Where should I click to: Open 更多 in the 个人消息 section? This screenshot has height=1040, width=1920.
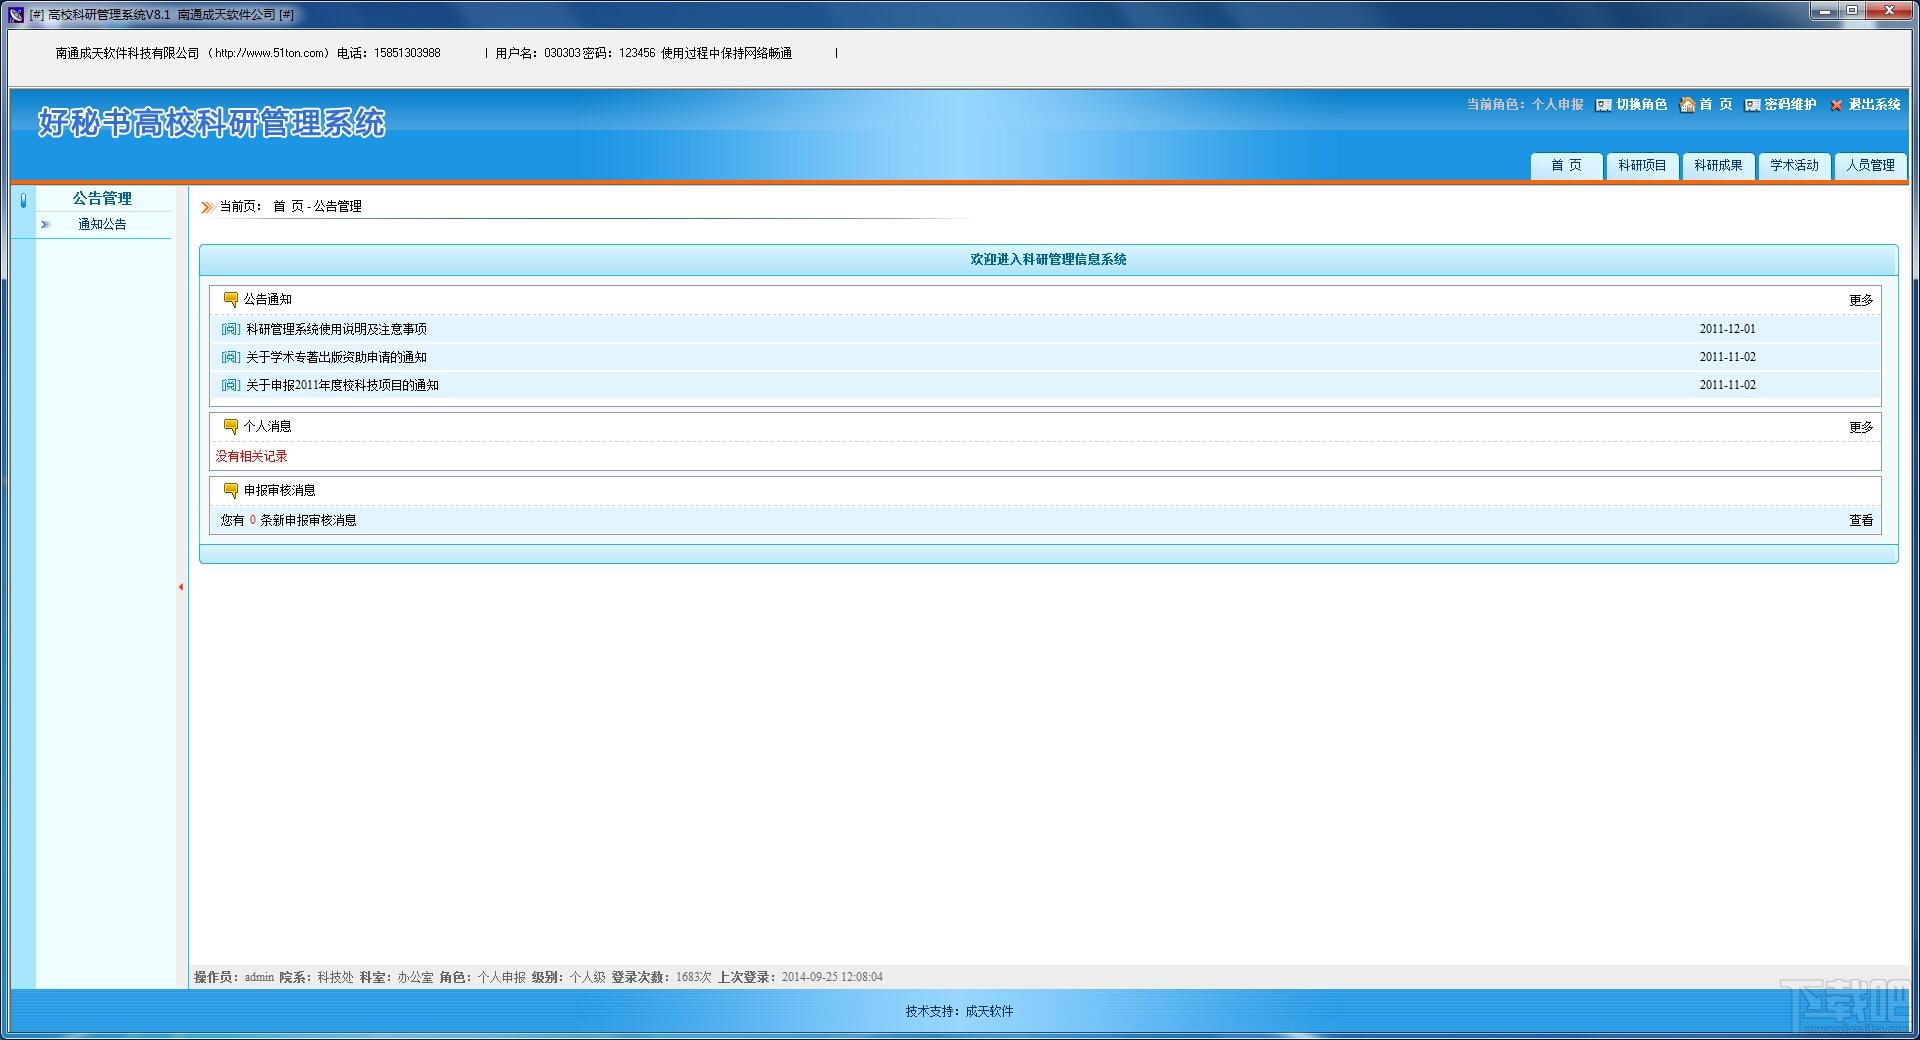(1861, 427)
